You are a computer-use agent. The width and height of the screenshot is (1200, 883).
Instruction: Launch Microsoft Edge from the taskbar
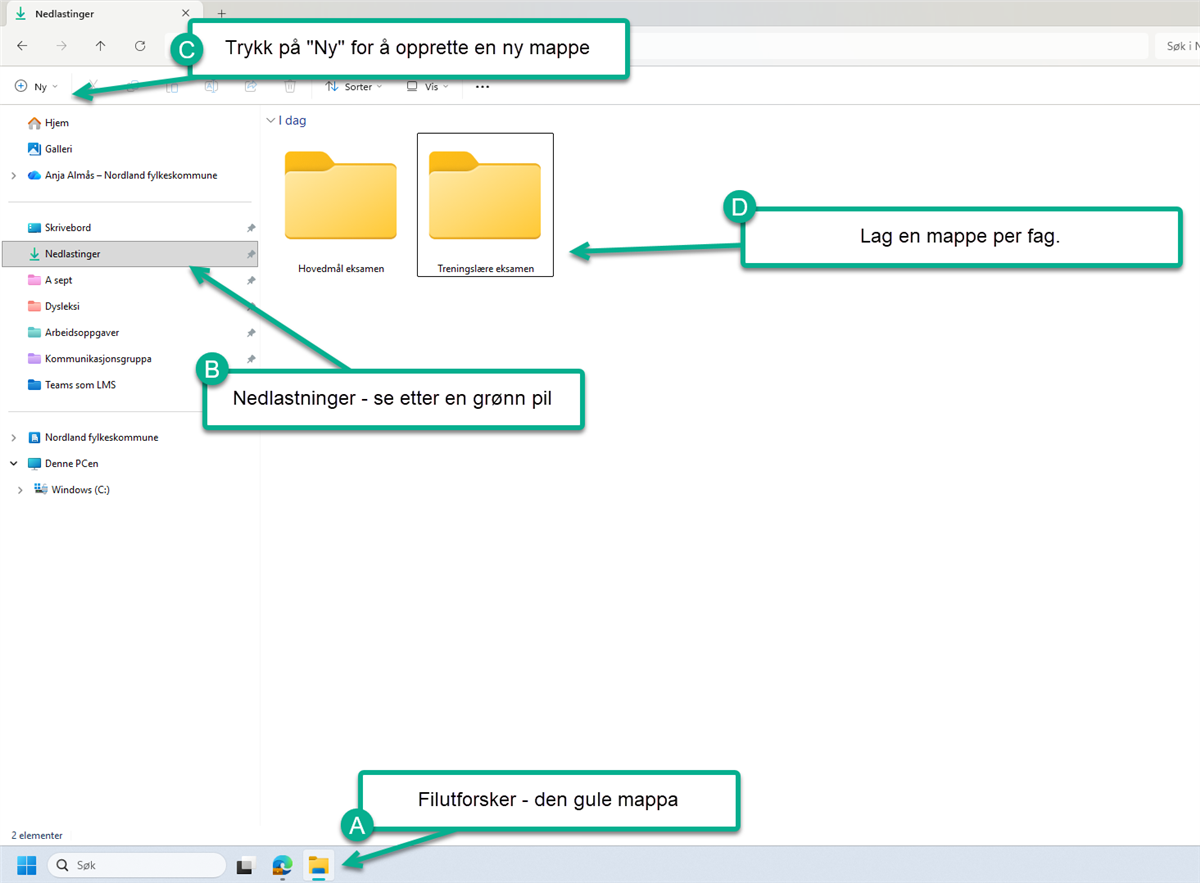(x=282, y=865)
